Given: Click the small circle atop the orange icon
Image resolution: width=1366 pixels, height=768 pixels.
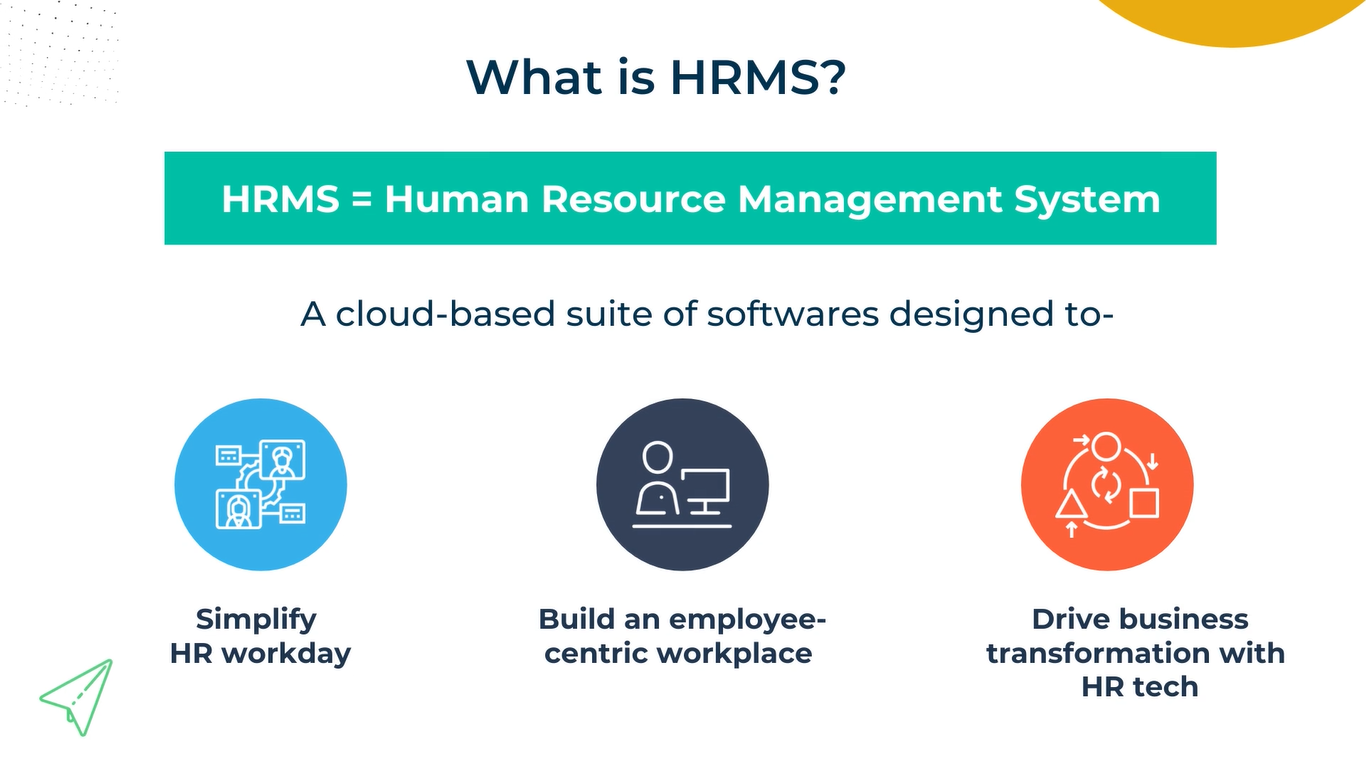Looking at the screenshot, I should pos(1106,446).
